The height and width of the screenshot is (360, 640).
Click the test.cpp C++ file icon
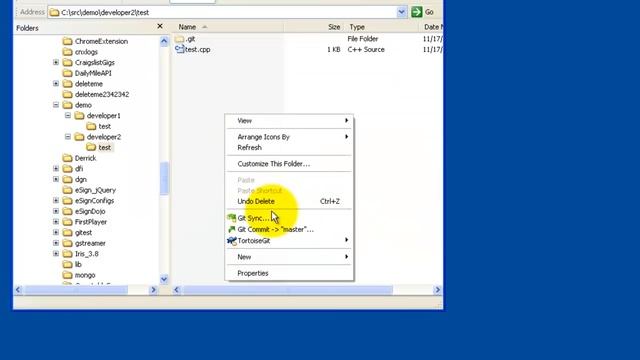pos(179,49)
